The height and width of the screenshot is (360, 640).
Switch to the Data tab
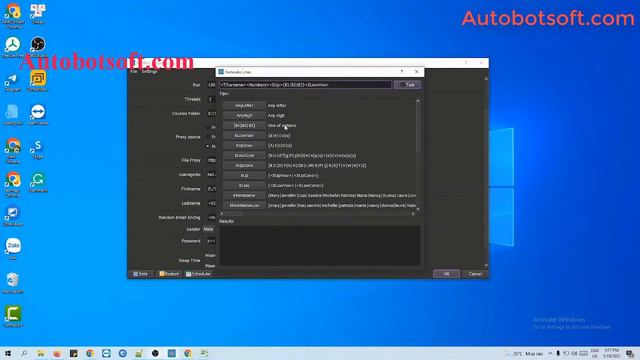[140, 274]
